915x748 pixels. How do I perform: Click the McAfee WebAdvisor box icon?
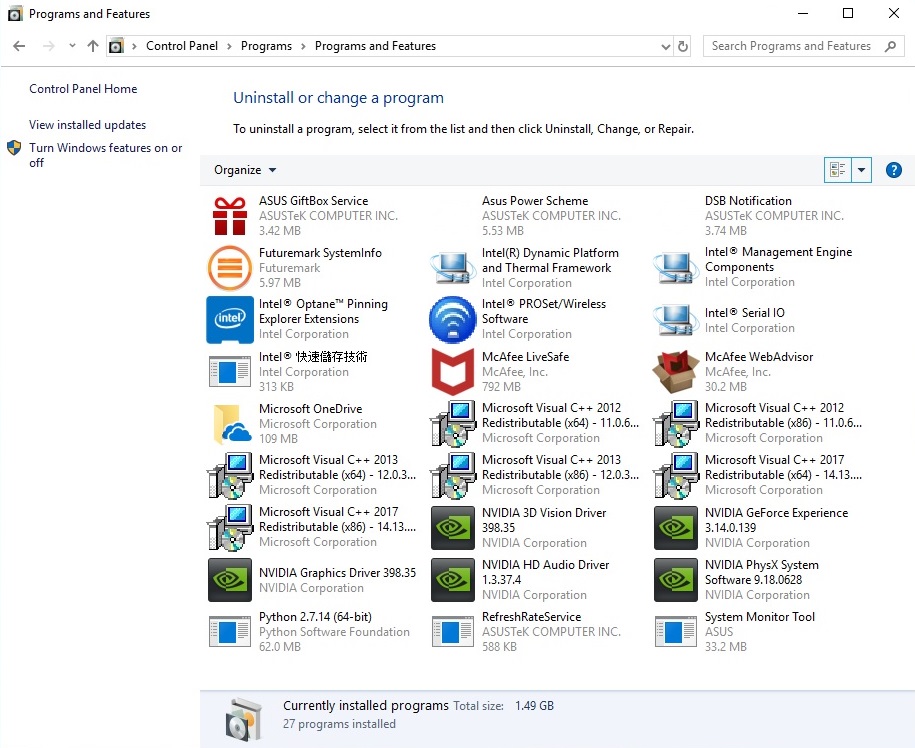[x=676, y=372]
